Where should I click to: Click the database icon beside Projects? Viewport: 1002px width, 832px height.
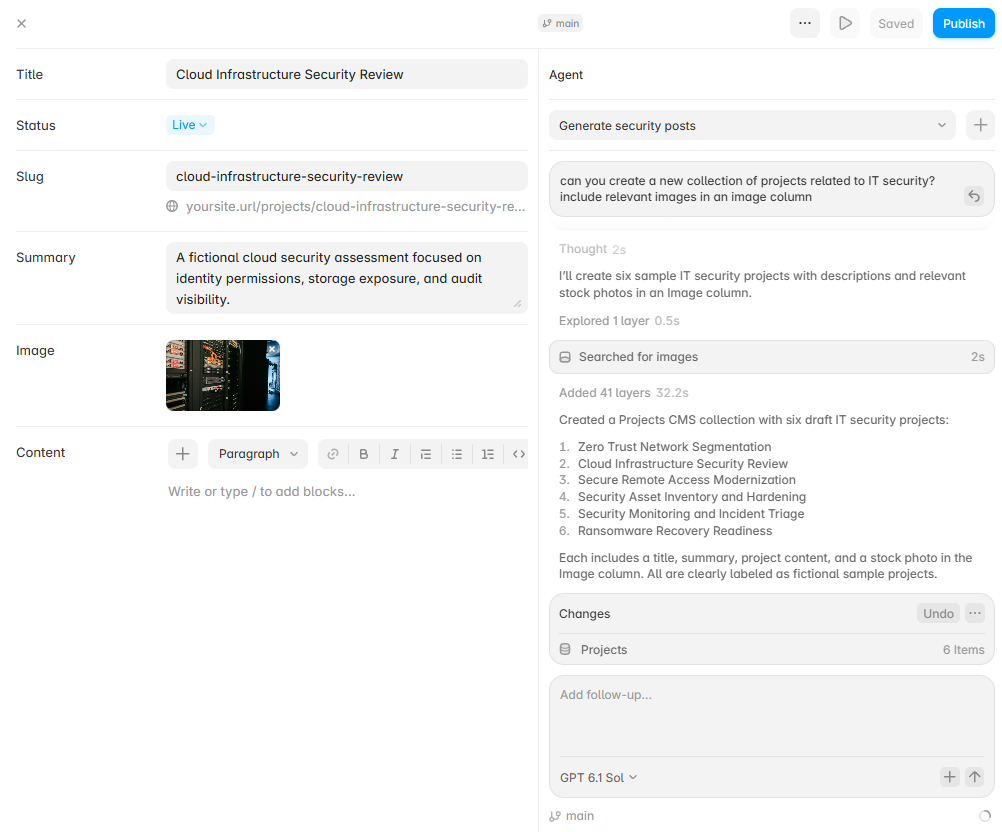point(565,649)
